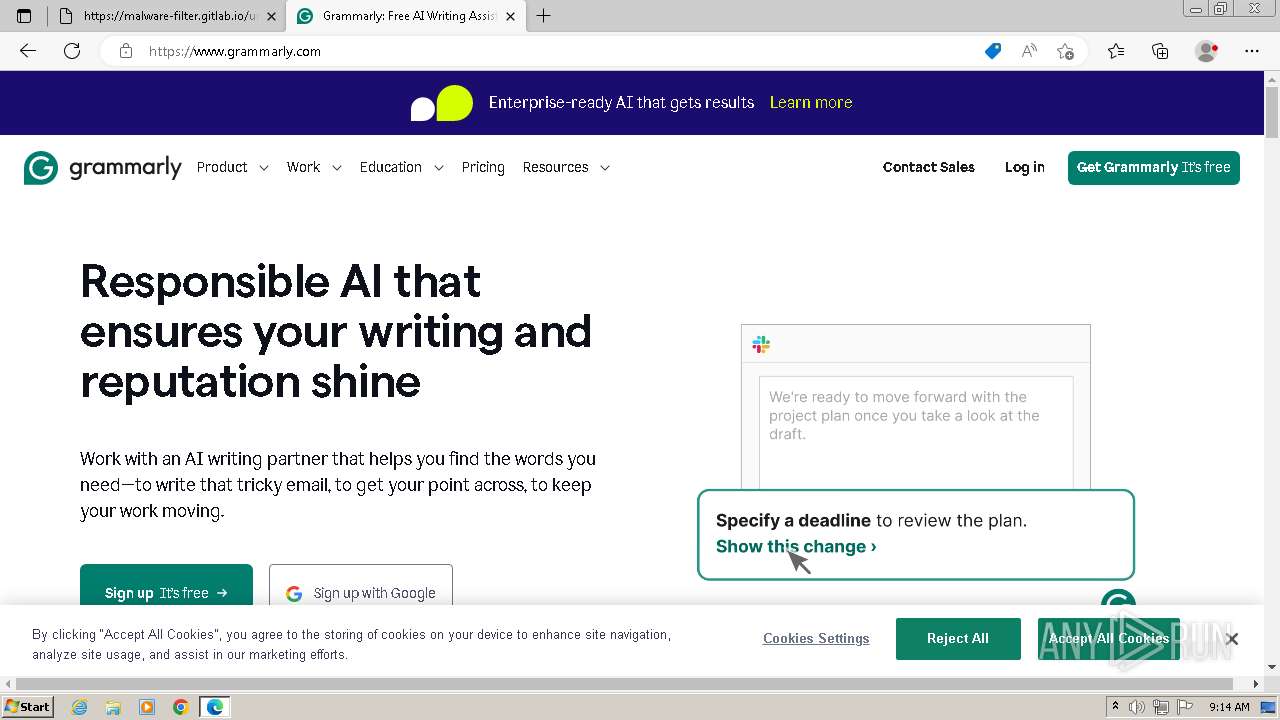The height and width of the screenshot is (720, 1280).
Task: Click the Accept All Cookies button
Action: tap(1109, 639)
